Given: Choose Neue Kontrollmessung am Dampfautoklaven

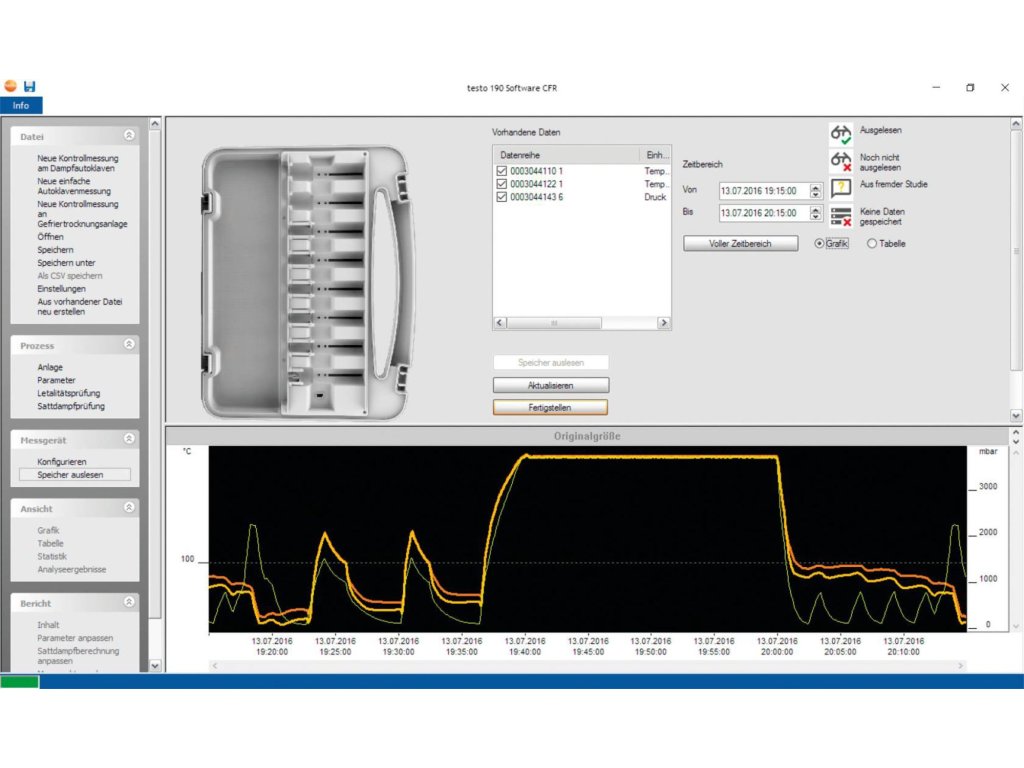Looking at the screenshot, I should tap(78, 163).
